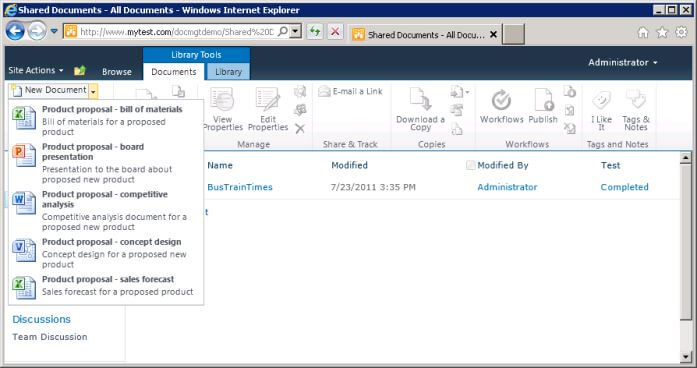Screen dimensions: 697x368
Task: Switch to the Browse tab
Action: (x=116, y=72)
